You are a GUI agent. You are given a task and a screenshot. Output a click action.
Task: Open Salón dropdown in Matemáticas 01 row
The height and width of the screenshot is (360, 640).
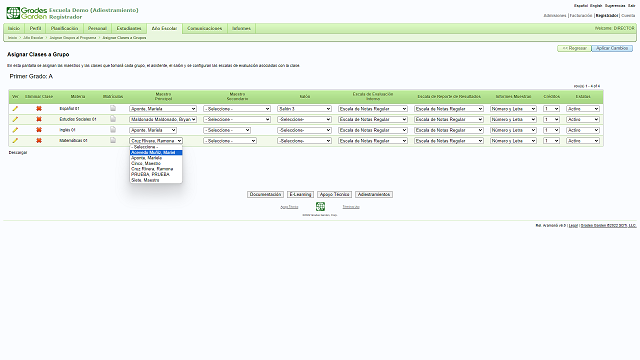304,141
